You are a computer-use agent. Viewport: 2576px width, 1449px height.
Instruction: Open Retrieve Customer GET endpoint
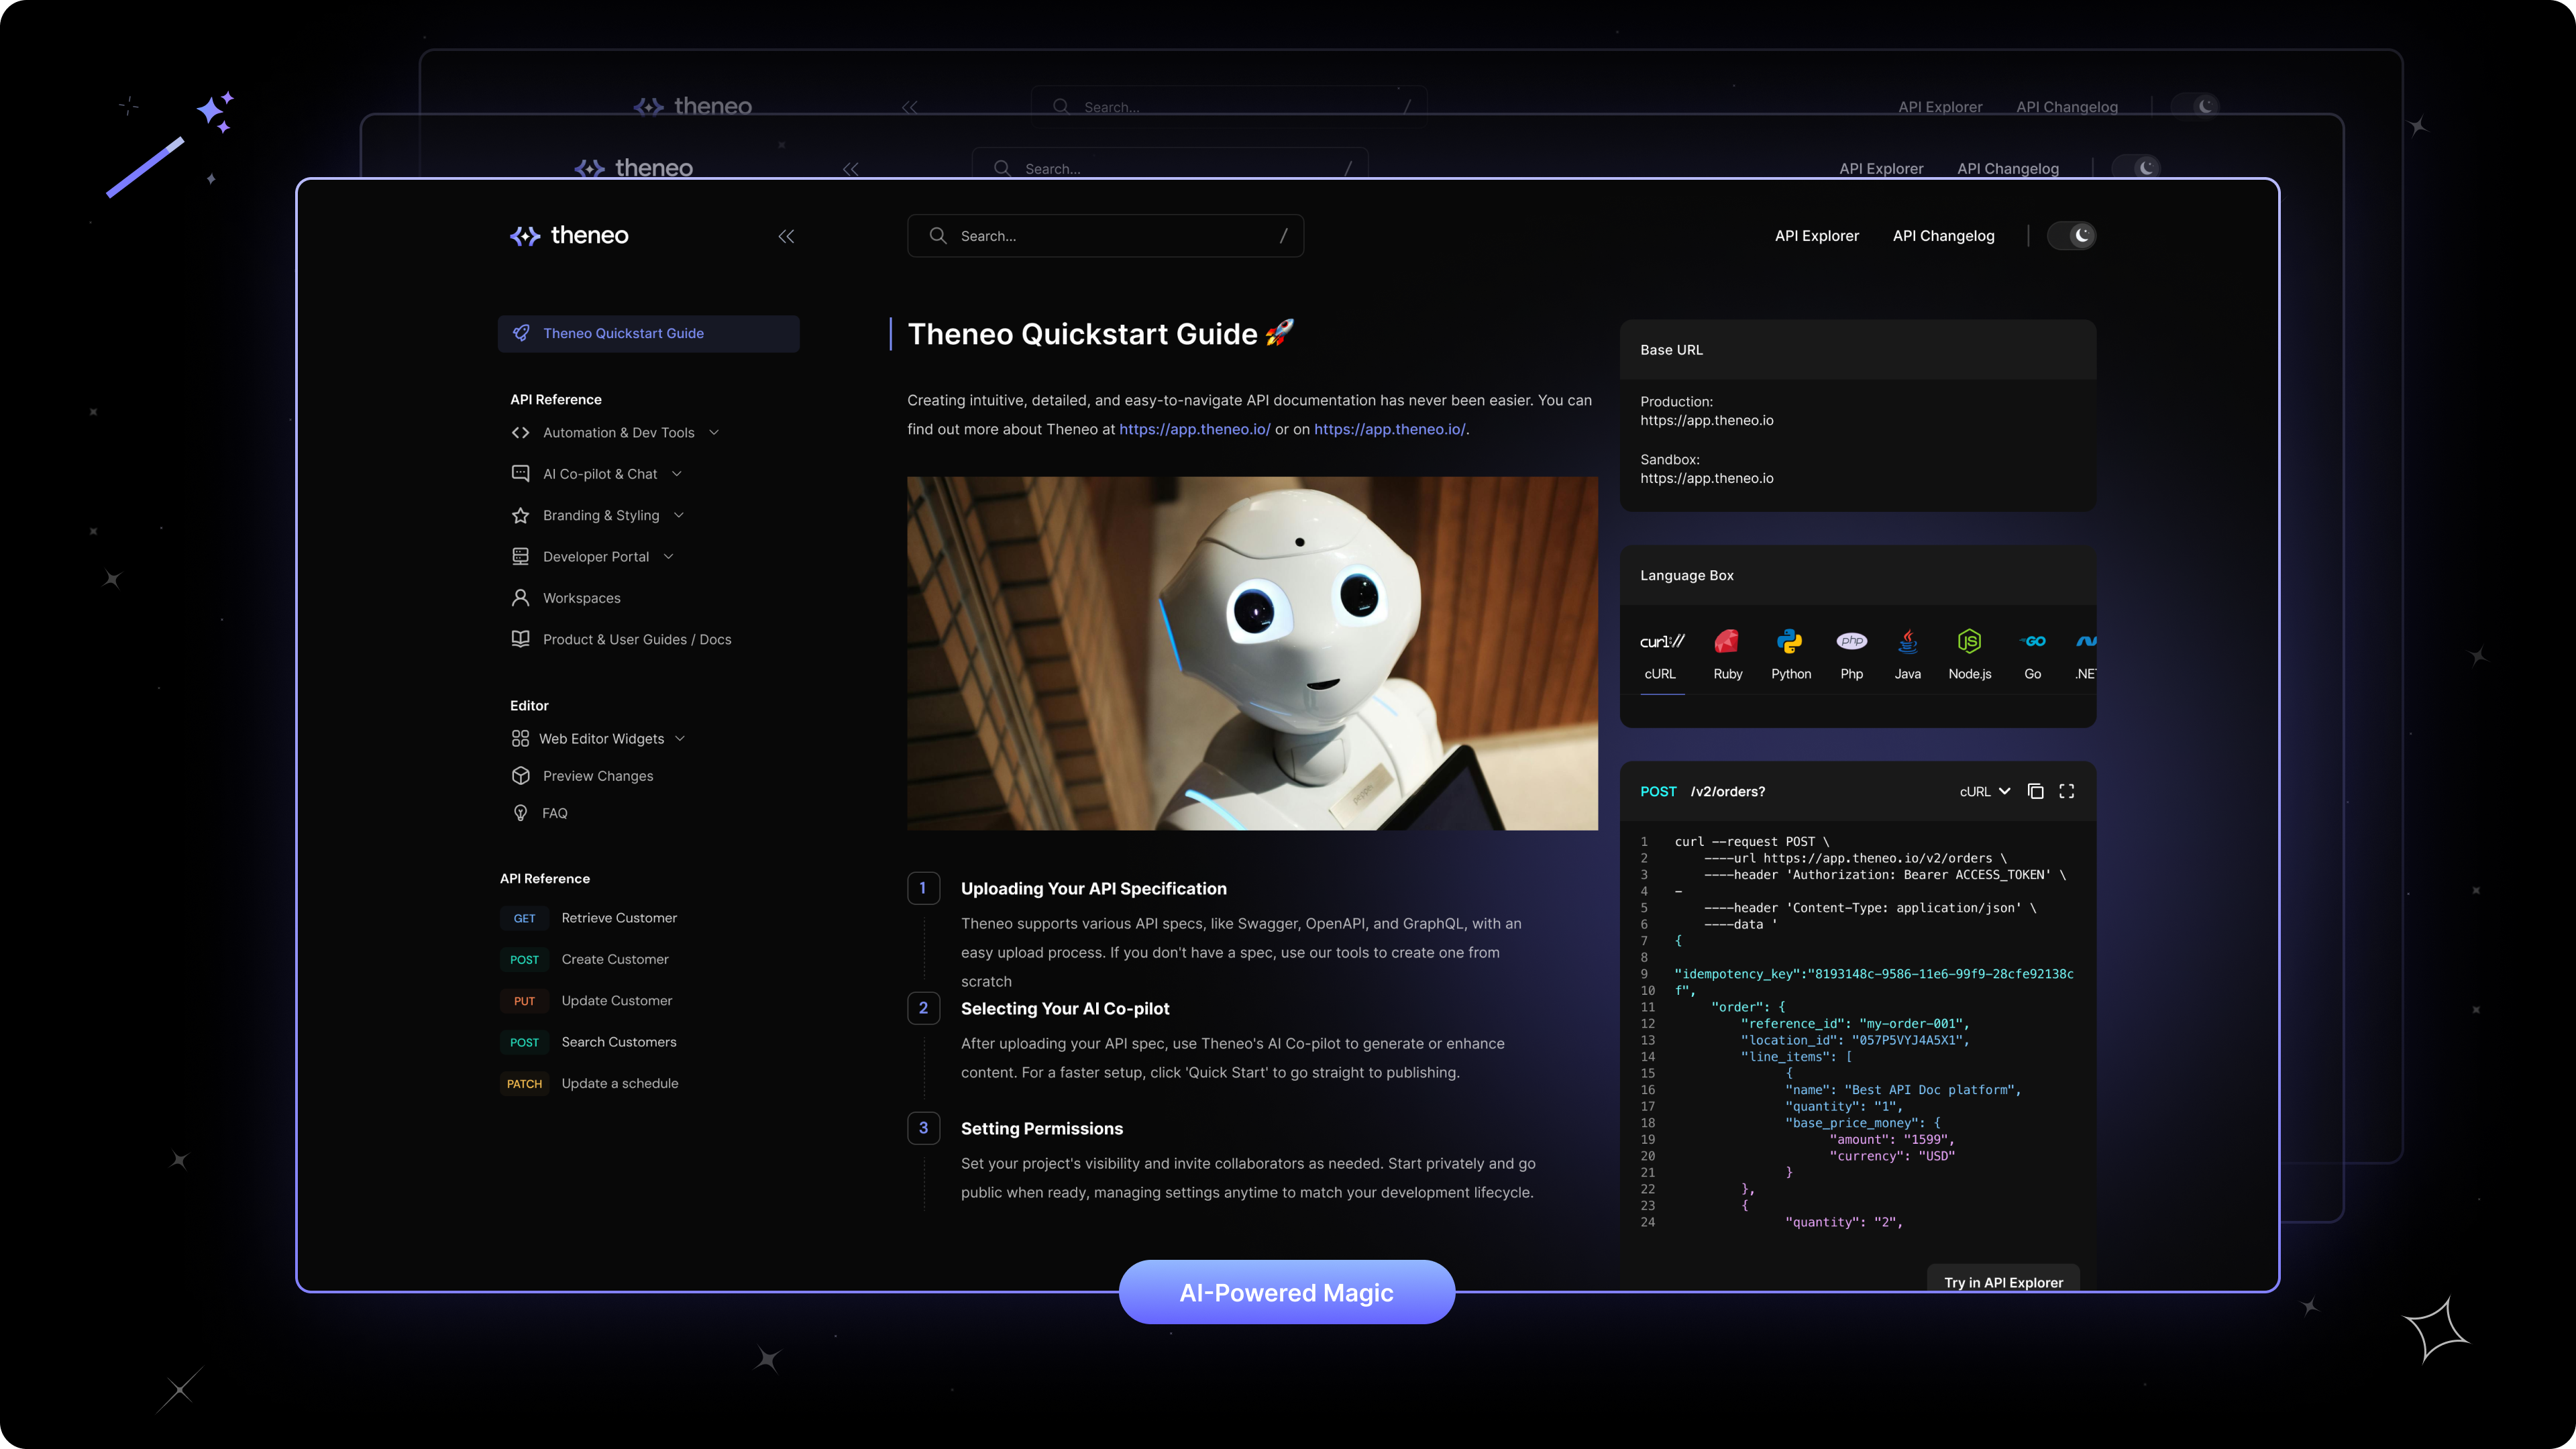(618, 918)
